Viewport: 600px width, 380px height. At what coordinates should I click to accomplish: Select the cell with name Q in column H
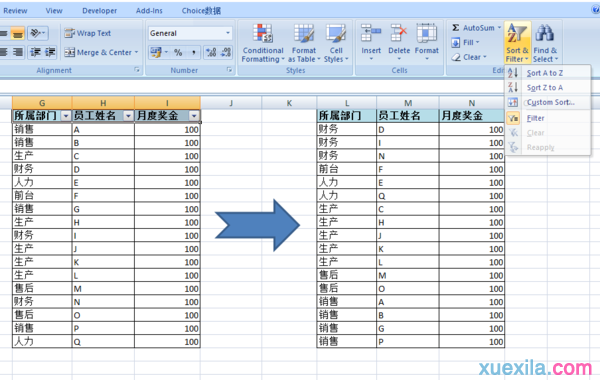click(103, 341)
